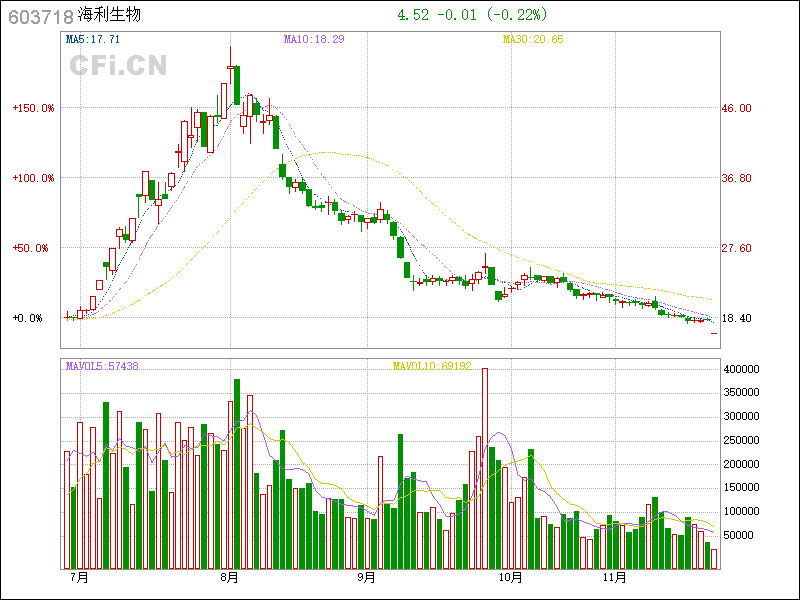800x600 pixels.
Task: Click the CFi.CN watermark logo
Action: (117, 65)
